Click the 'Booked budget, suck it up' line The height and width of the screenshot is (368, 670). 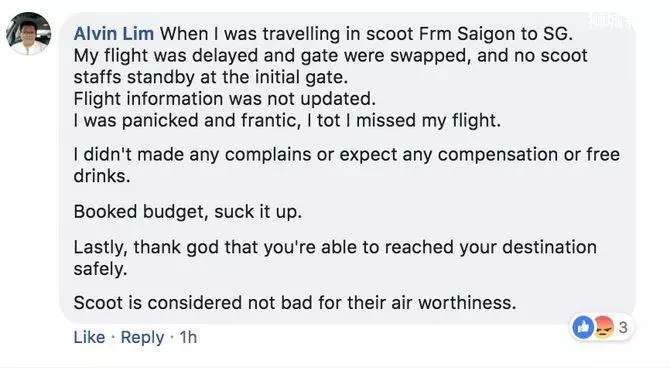click(188, 212)
